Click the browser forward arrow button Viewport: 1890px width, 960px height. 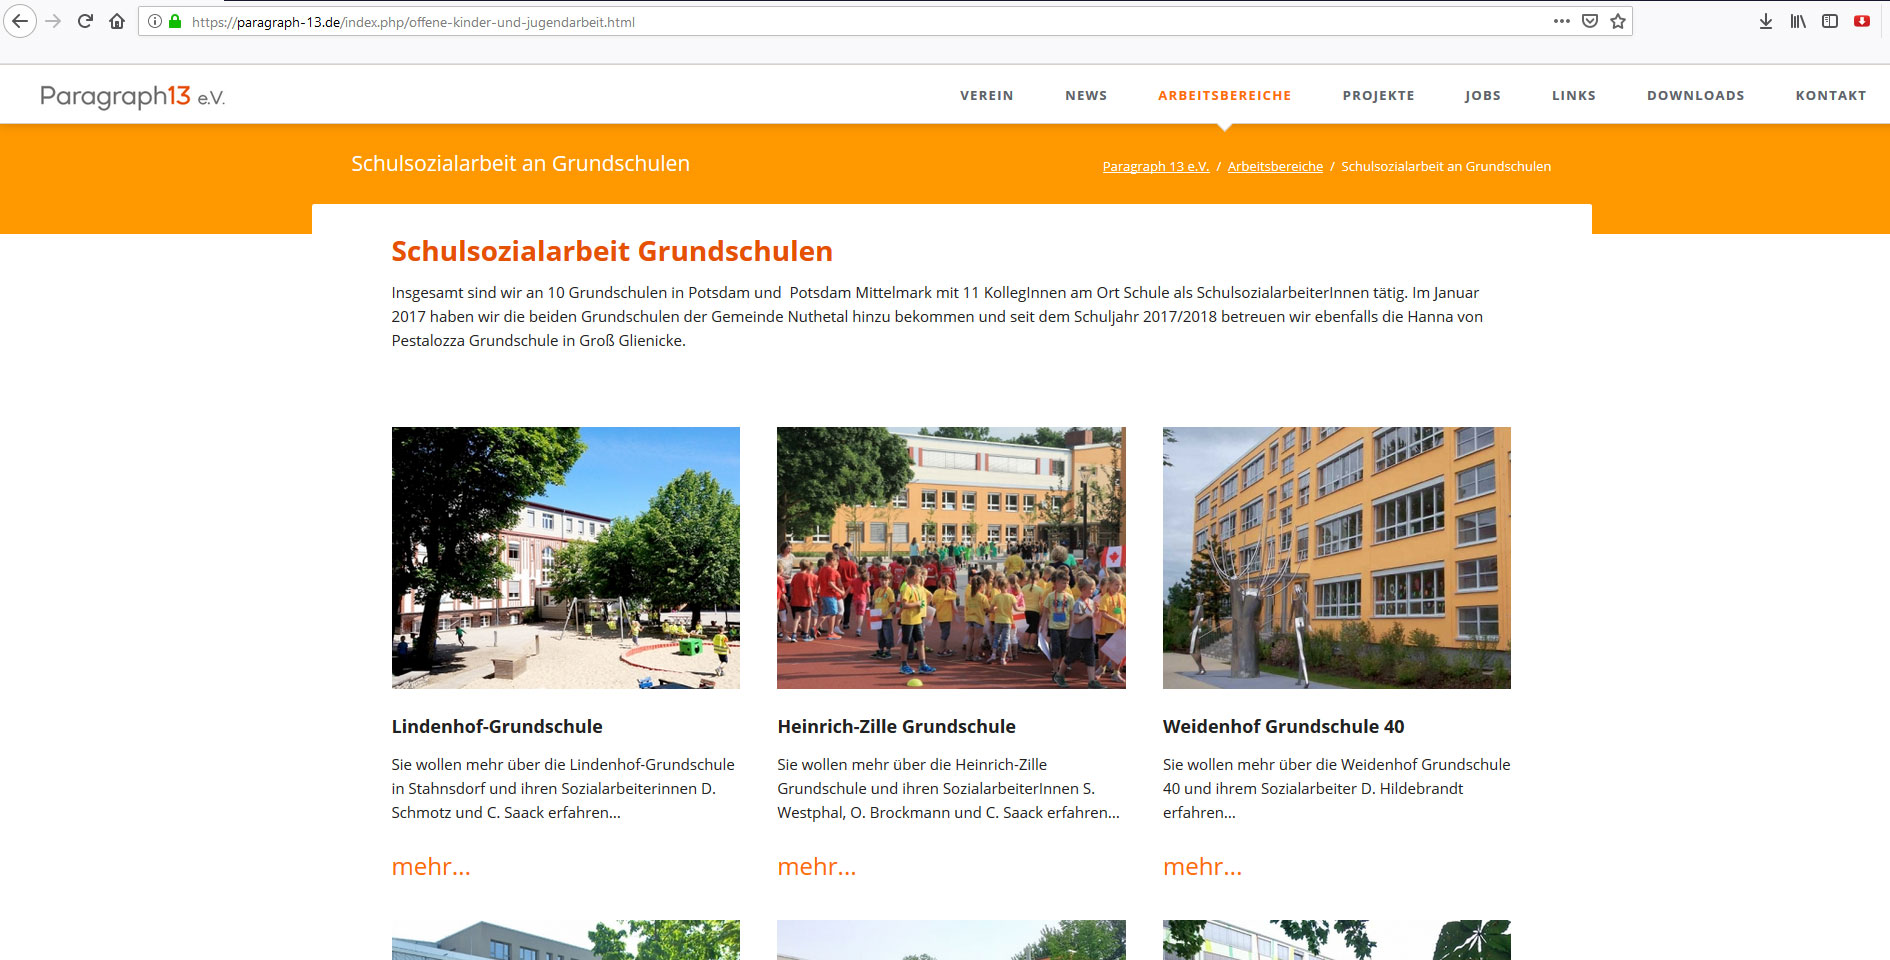pyautogui.click(x=54, y=21)
